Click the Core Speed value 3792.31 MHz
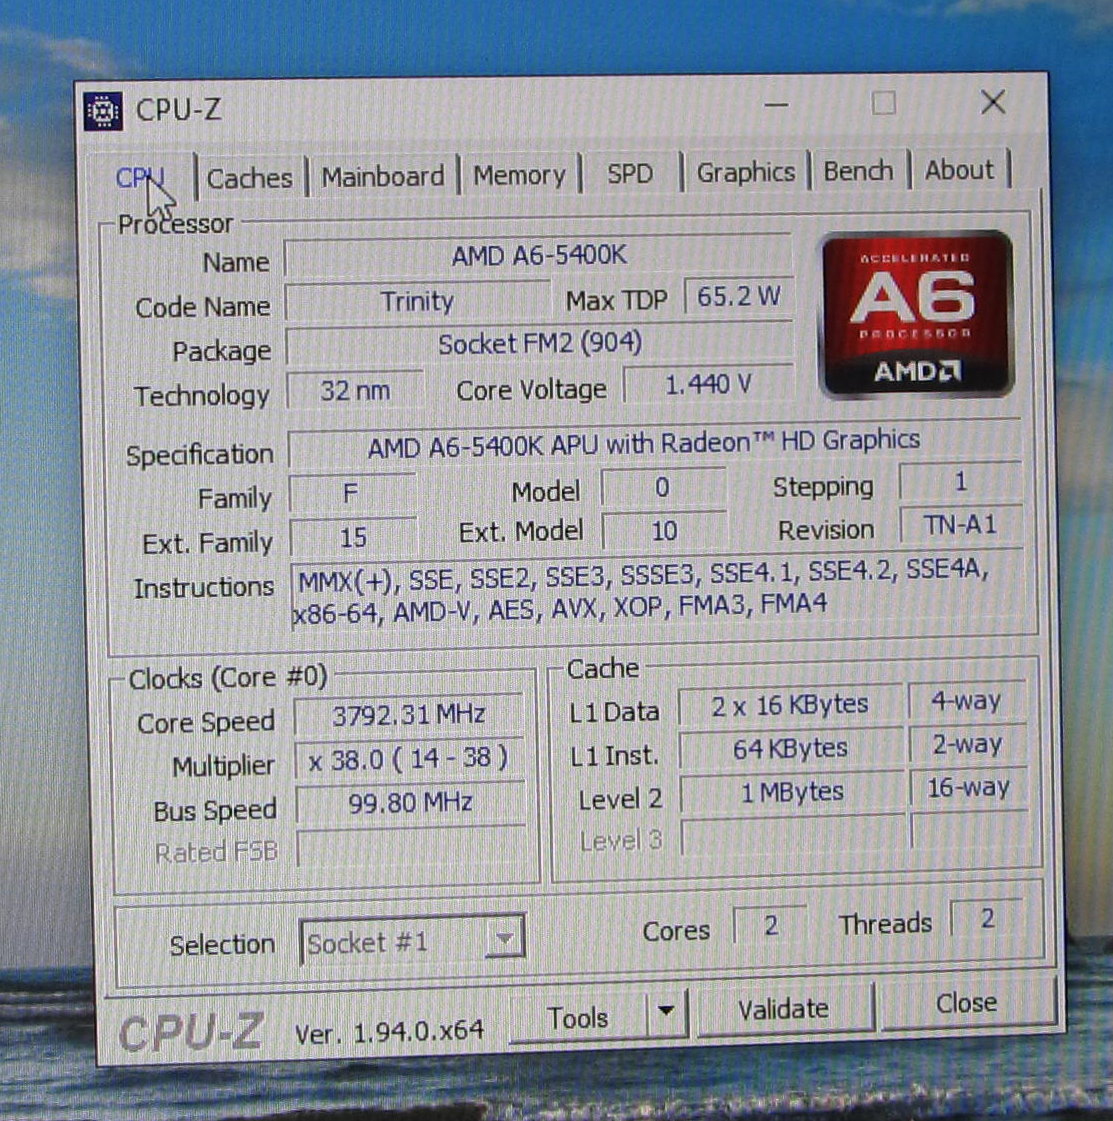This screenshot has width=1113, height=1121. click(409, 714)
